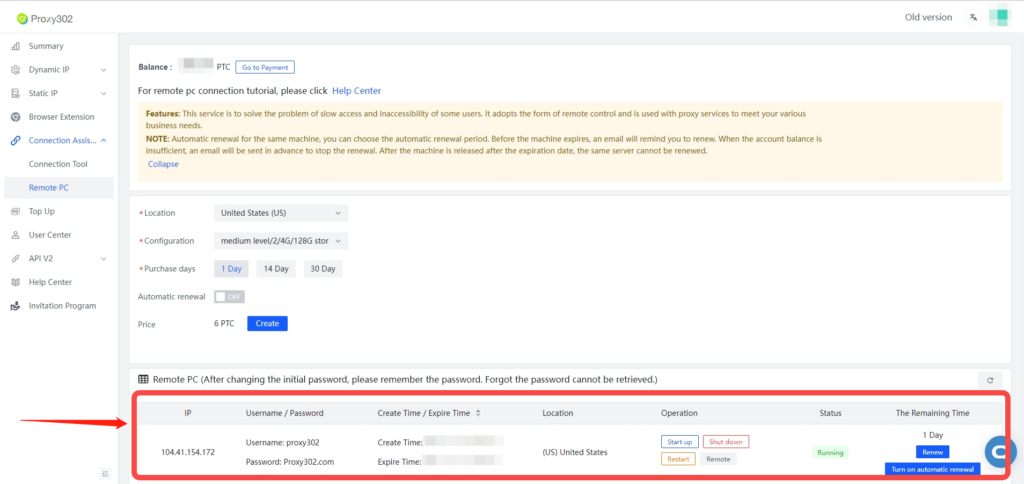Click the Connection Assistant link icon

(x=16, y=140)
